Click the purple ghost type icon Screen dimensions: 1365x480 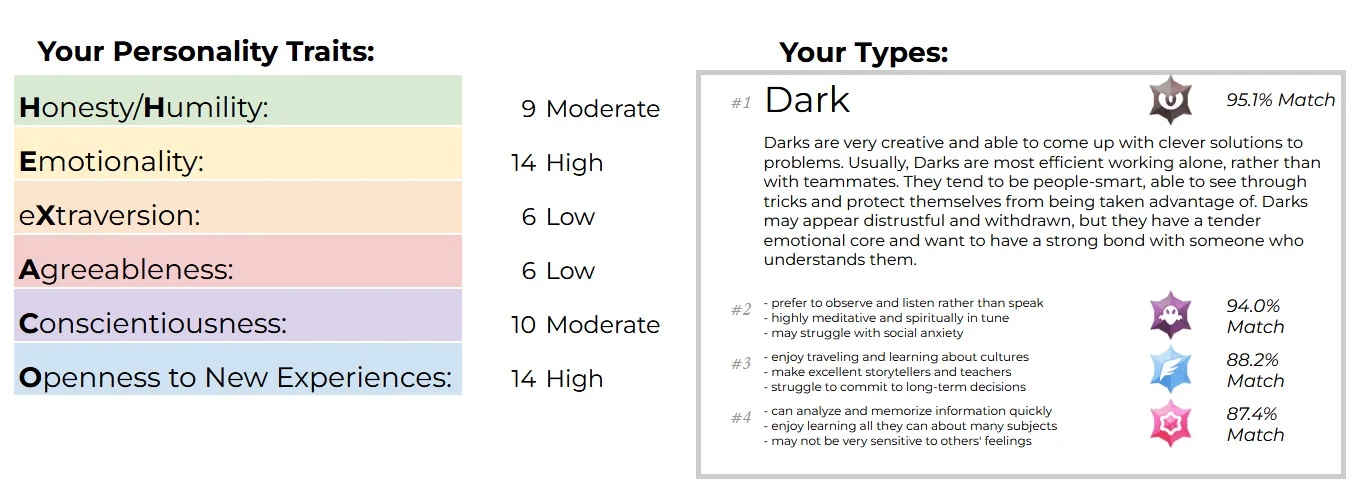(x=1168, y=316)
